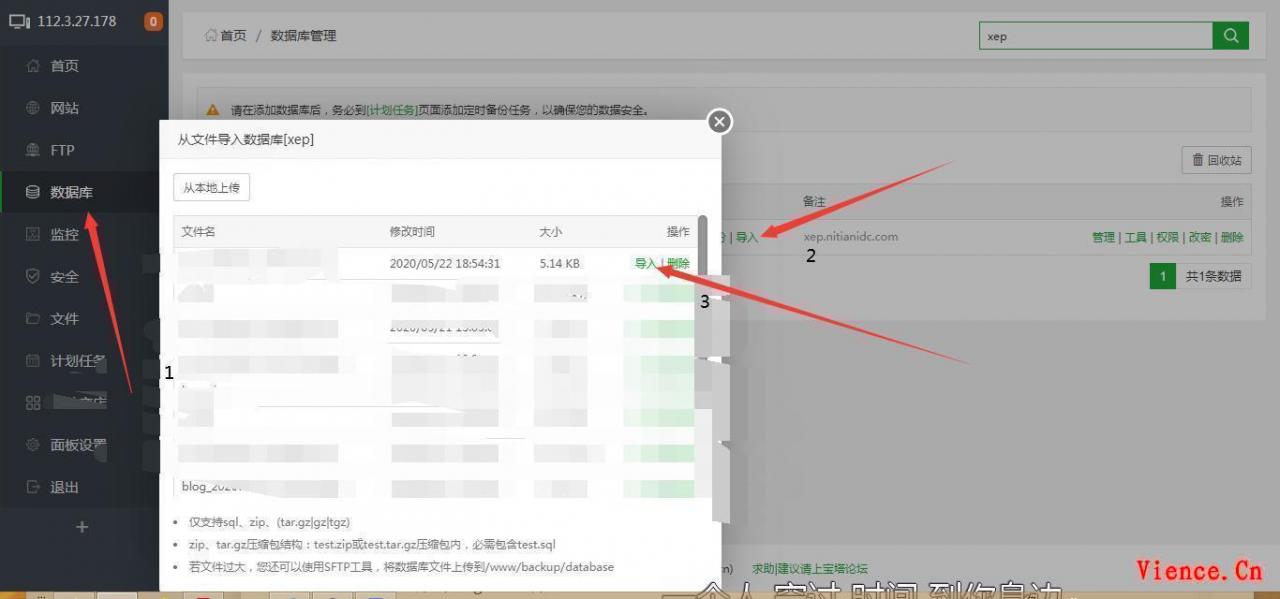Click the green search magnifier button

(1230, 35)
